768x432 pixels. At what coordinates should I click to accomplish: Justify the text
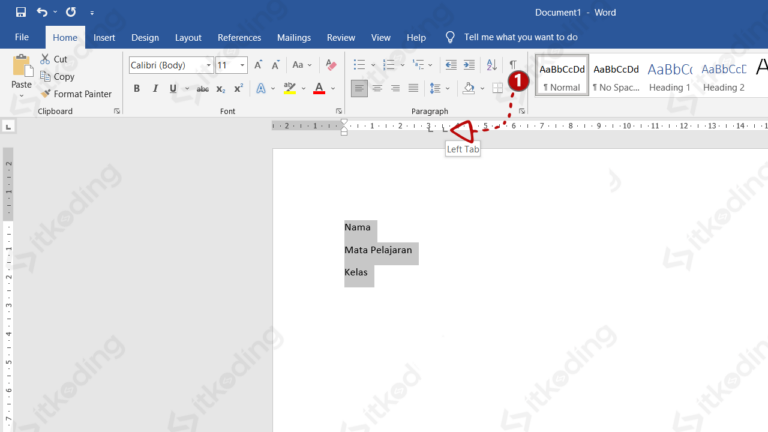[x=413, y=88]
